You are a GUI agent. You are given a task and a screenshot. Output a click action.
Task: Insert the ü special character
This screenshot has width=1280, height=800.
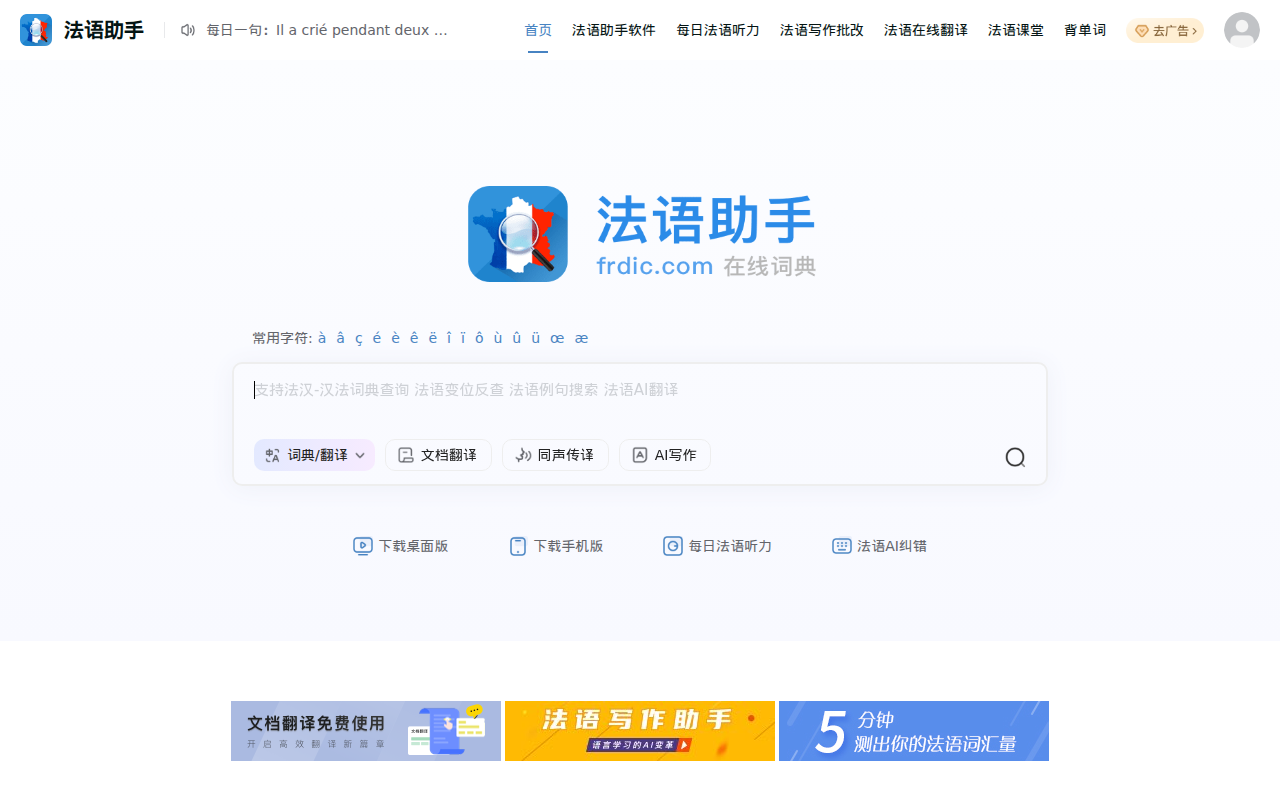(x=536, y=338)
